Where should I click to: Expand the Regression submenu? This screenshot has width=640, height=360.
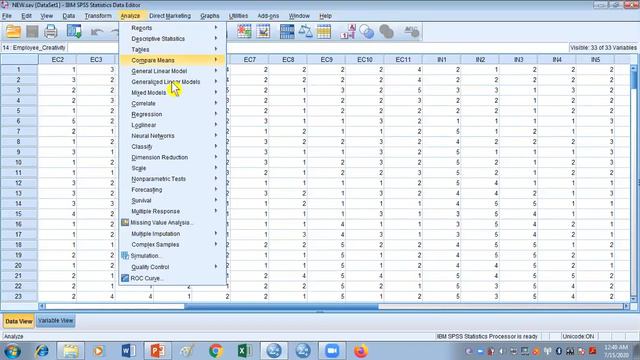[173, 114]
